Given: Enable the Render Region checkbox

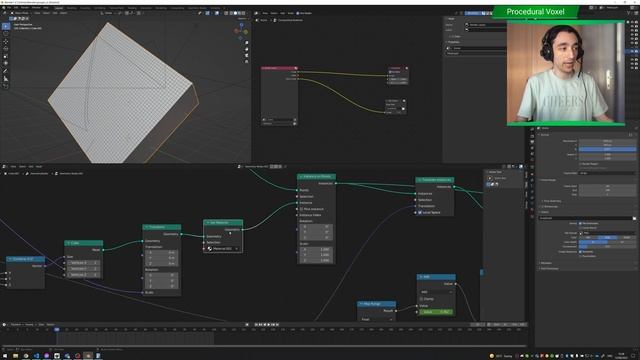Looking at the screenshot, I should click(580, 164).
